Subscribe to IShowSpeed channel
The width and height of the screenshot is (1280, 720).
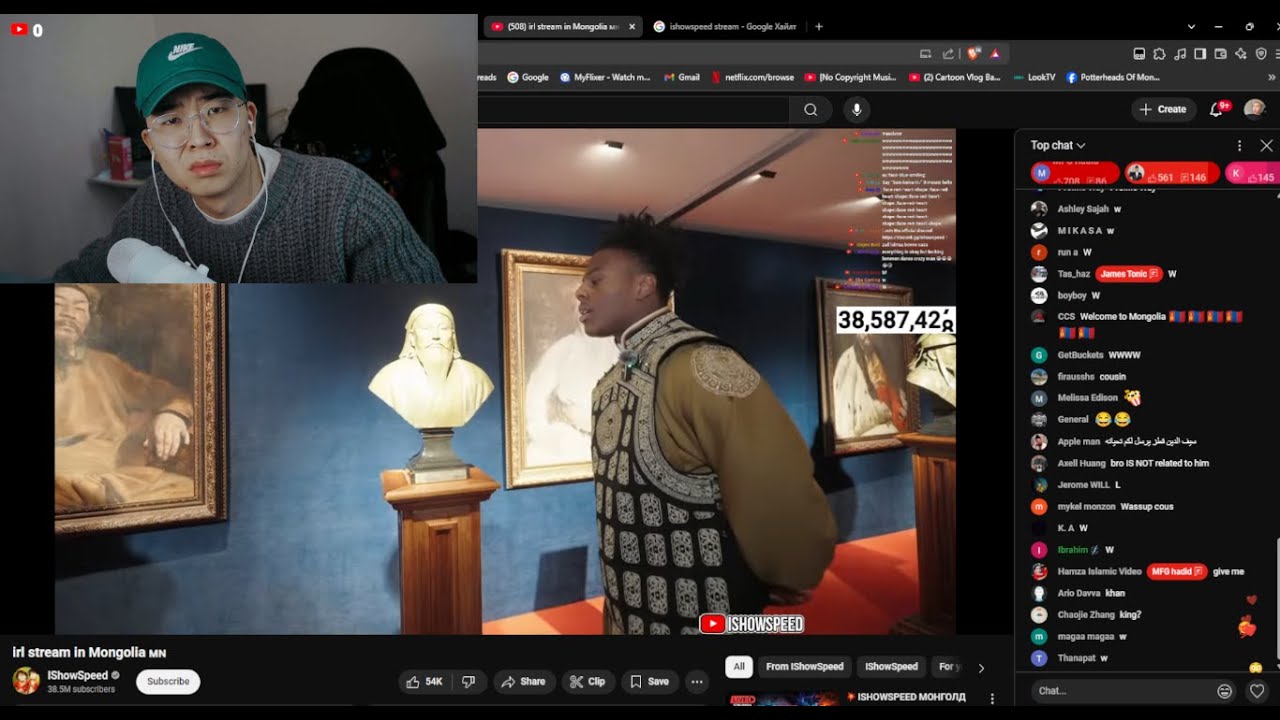click(168, 682)
